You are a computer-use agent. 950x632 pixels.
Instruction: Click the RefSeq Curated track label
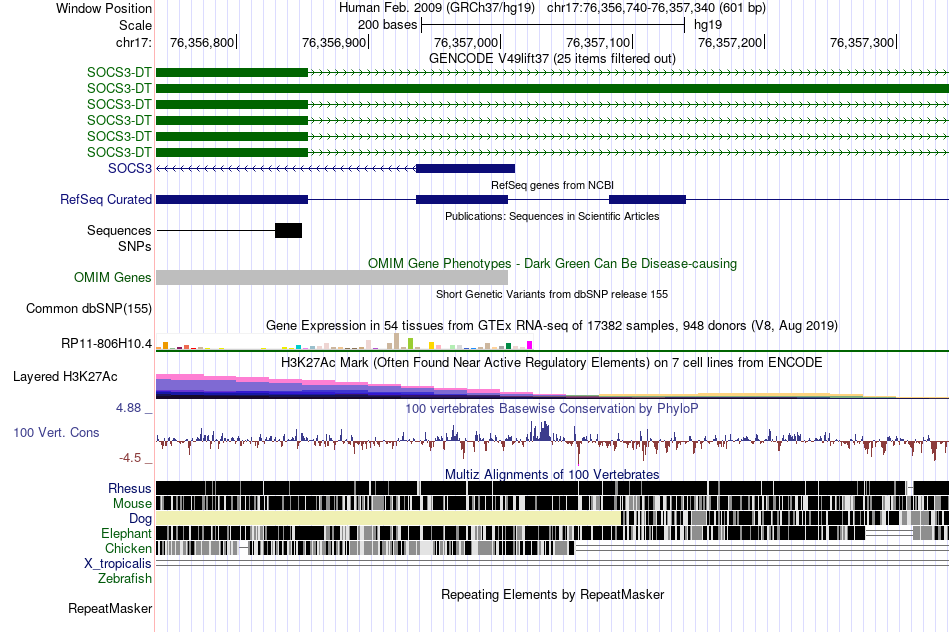(x=106, y=199)
